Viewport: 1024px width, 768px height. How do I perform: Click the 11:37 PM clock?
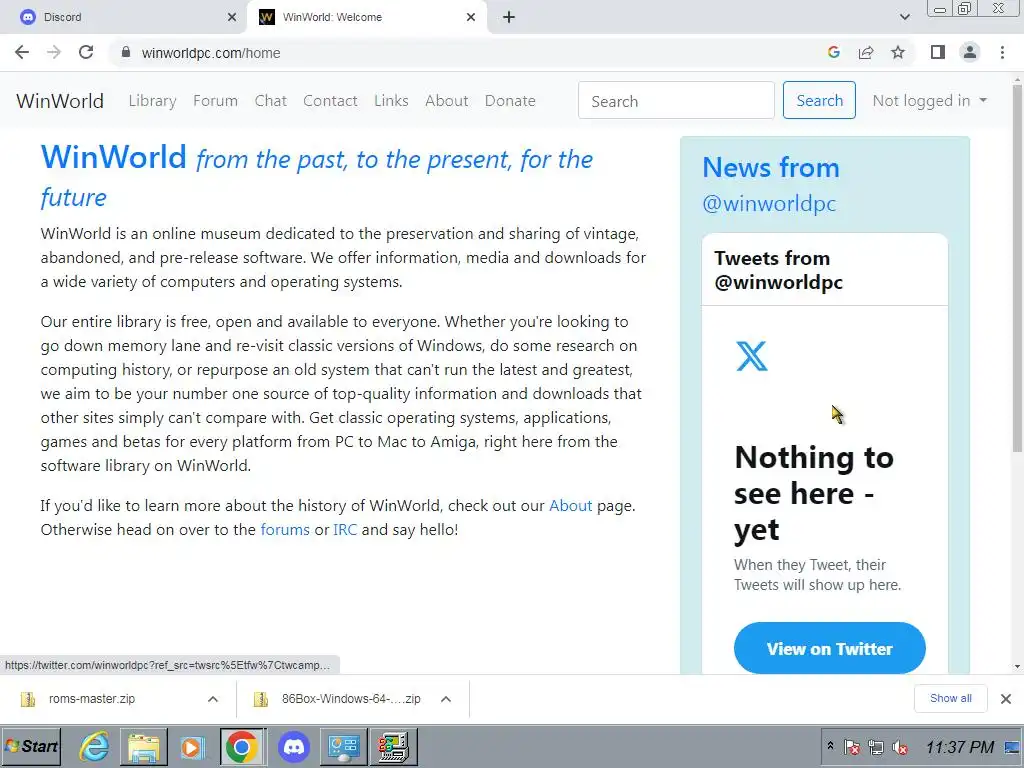pos(959,747)
